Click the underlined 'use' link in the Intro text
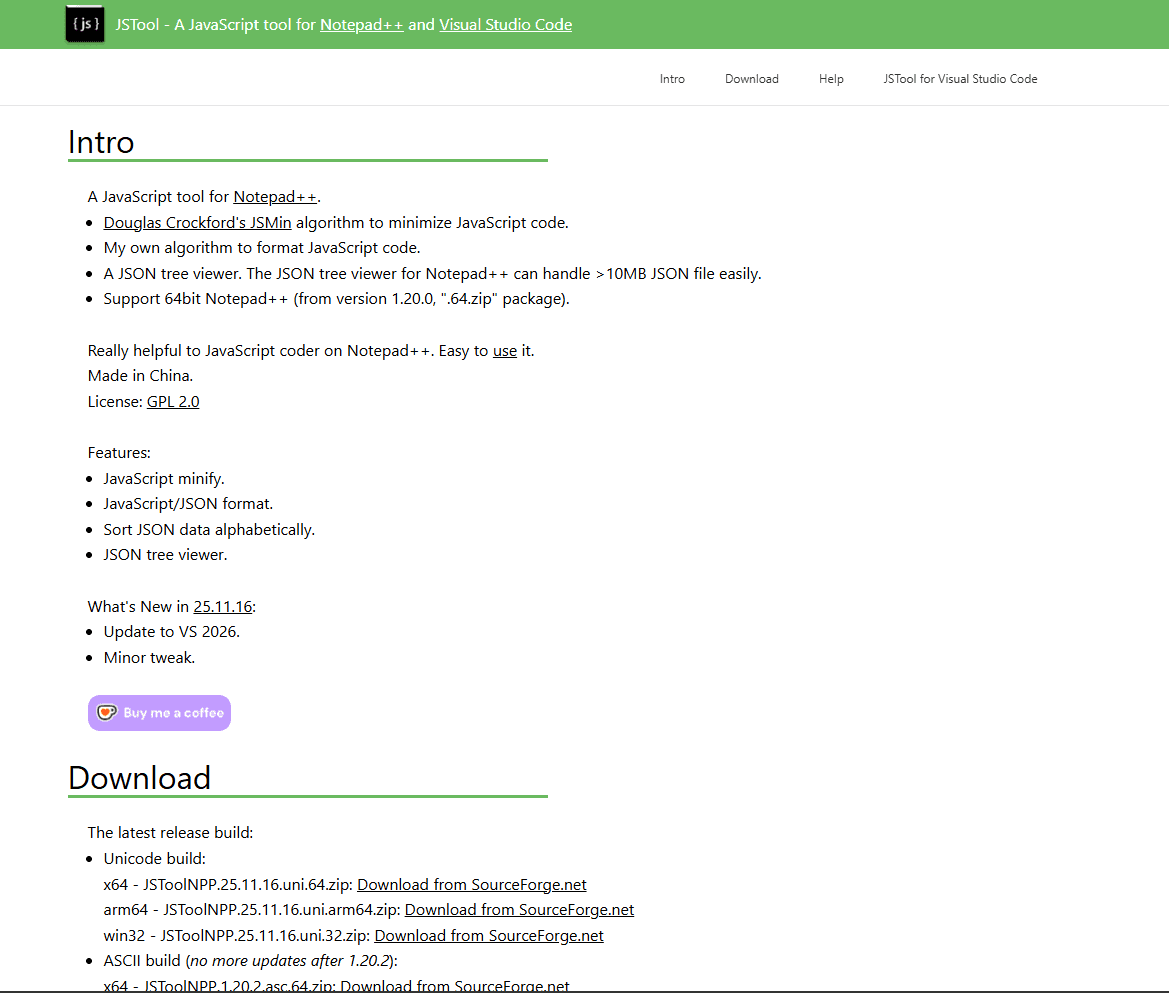Image resolution: width=1169 pixels, height=993 pixels. pos(504,350)
